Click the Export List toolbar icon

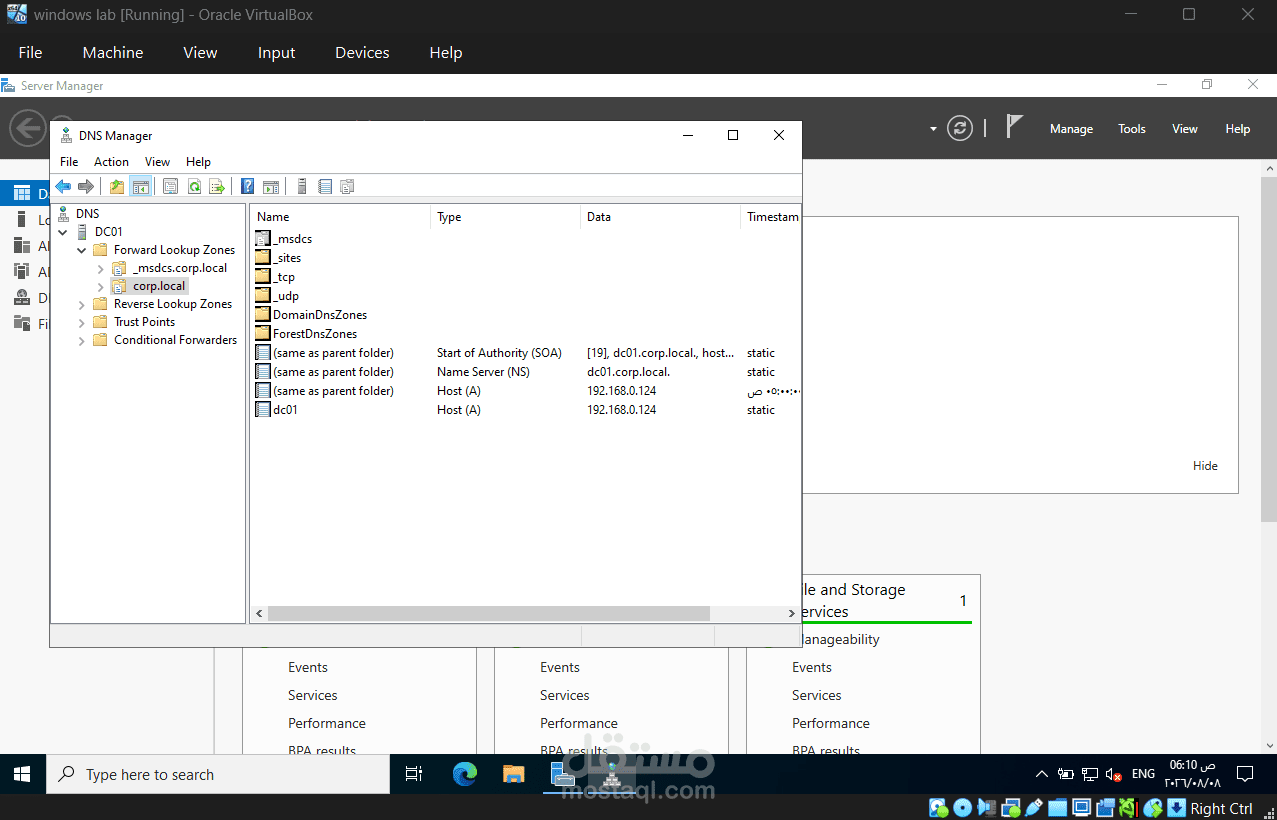point(216,186)
